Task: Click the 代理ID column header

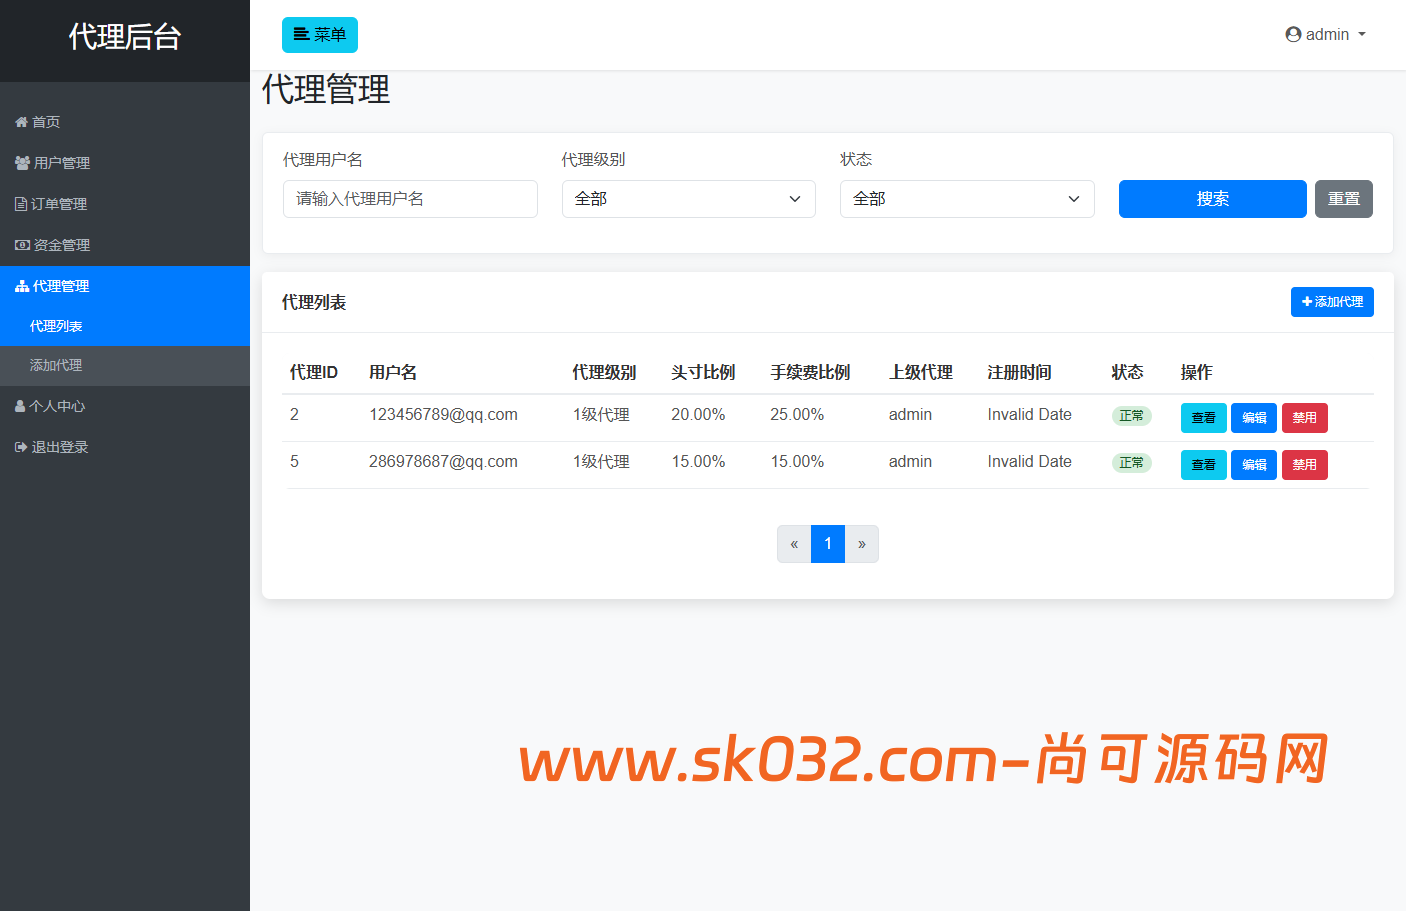Action: [x=314, y=372]
